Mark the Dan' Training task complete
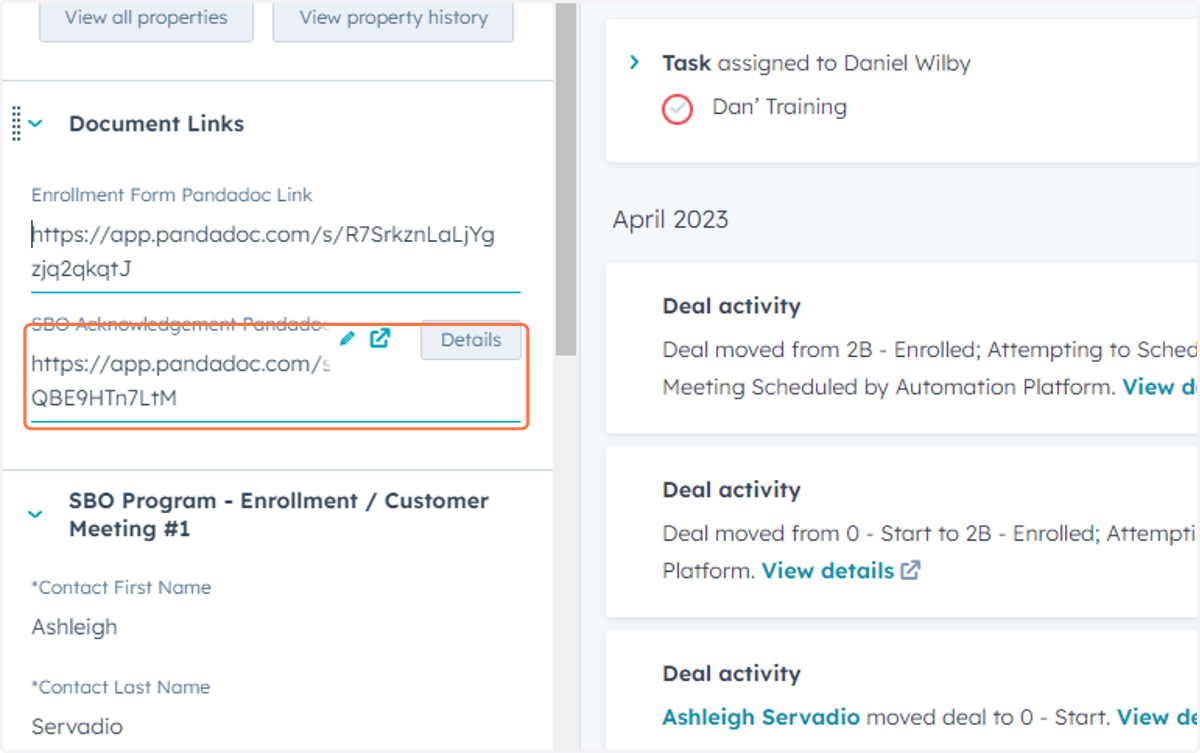 [677, 109]
